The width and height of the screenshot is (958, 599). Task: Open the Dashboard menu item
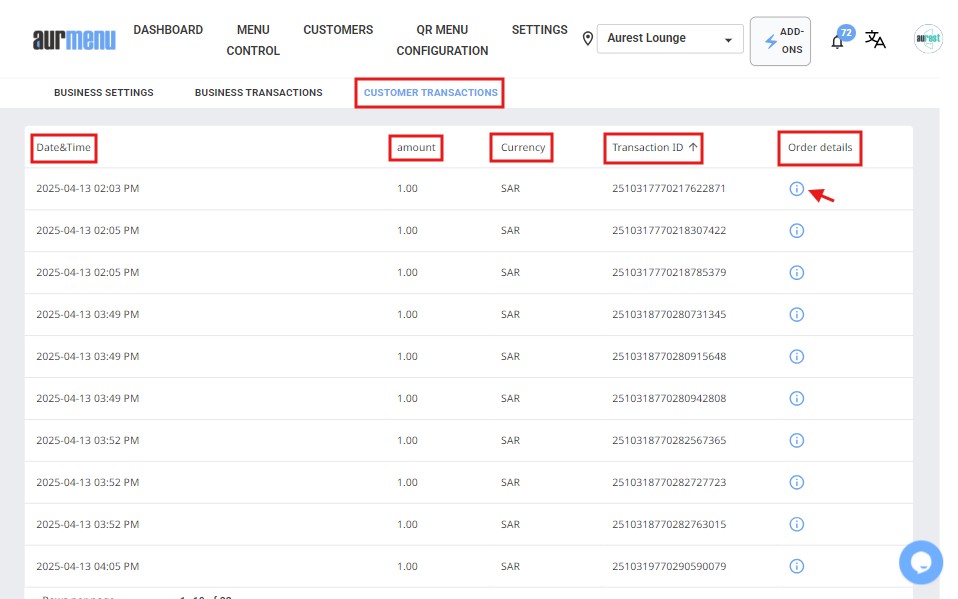tap(168, 30)
